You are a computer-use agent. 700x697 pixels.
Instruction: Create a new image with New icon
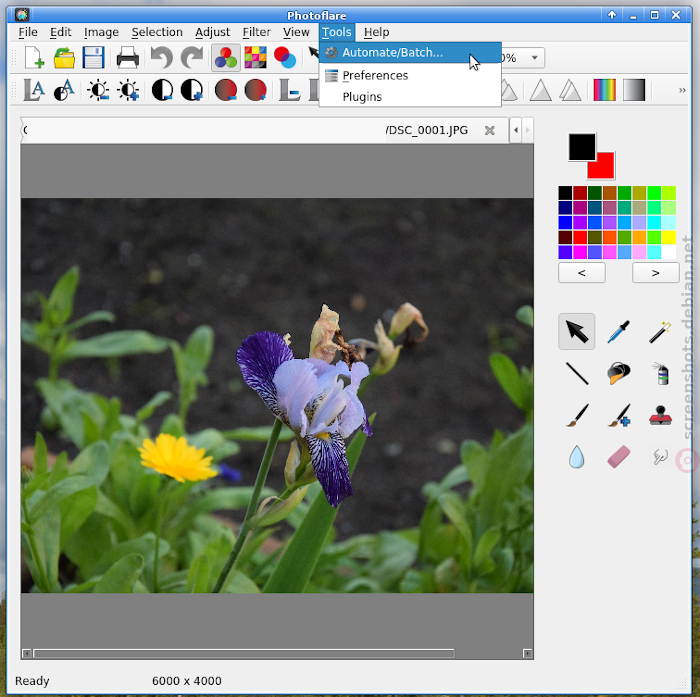pos(34,58)
